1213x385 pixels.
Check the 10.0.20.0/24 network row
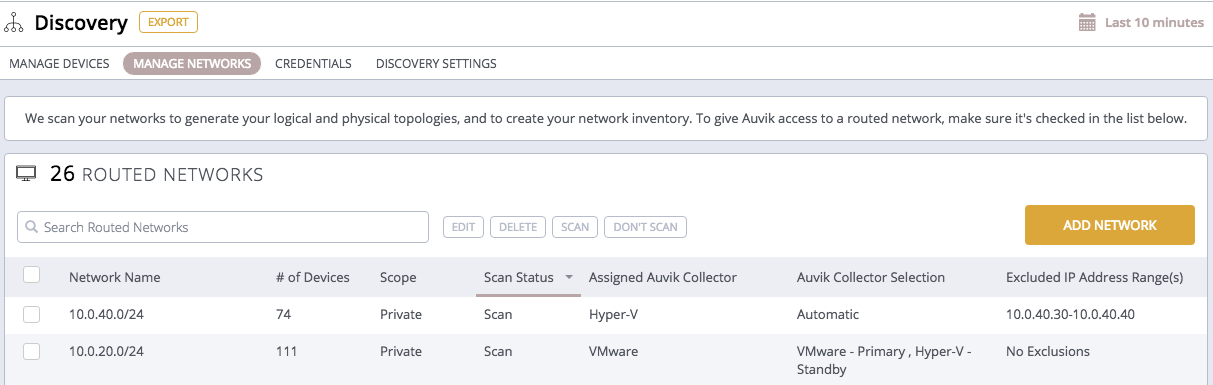[x=31, y=351]
